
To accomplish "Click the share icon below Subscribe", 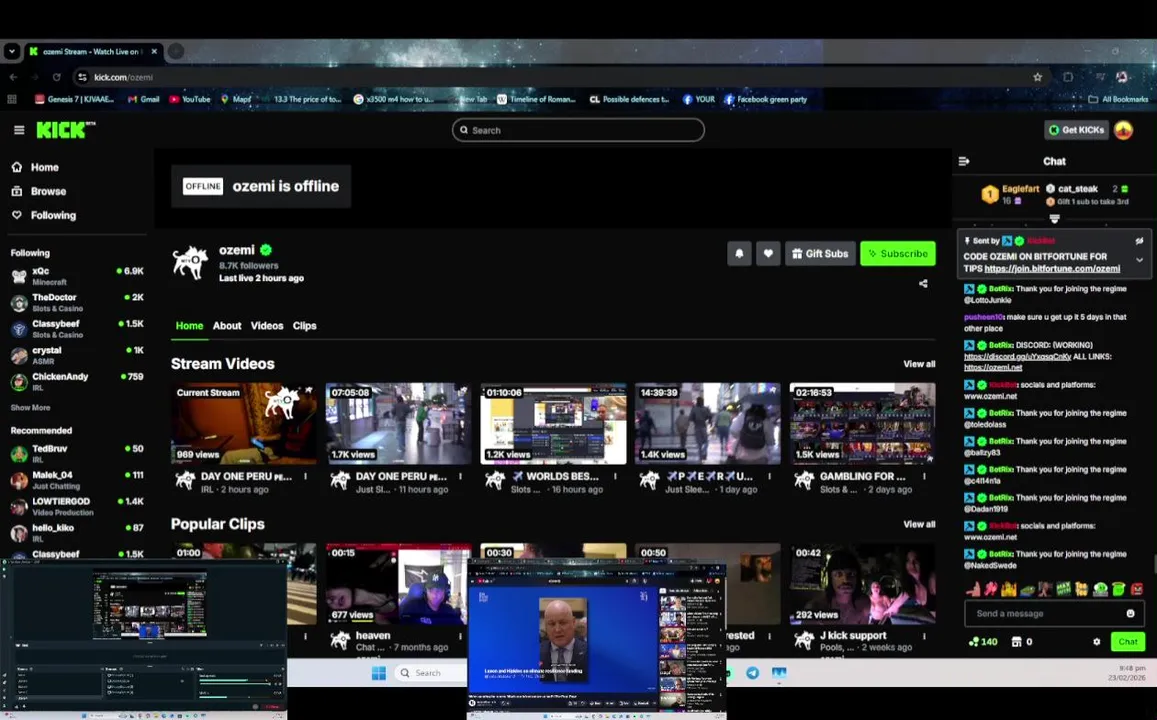I will pos(923,283).
